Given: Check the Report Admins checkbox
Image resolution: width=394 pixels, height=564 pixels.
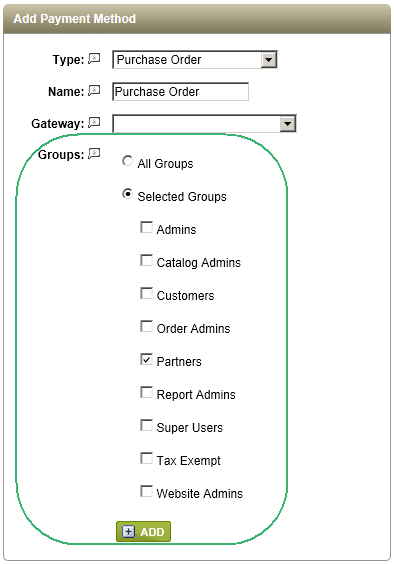Looking at the screenshot, I should pyautogui.click(x=146, y=392).
